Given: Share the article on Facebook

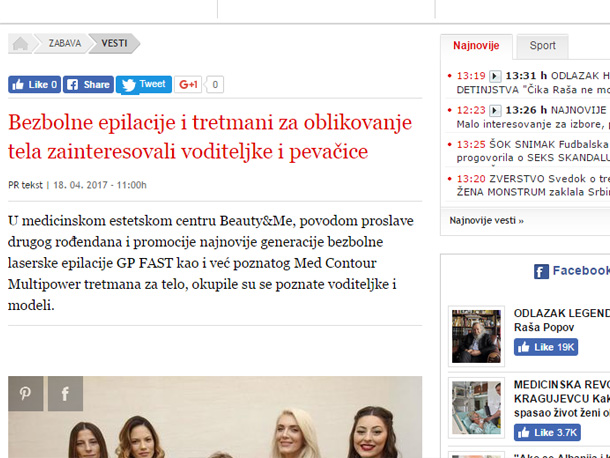Looking at the screenshot, I should pos(89,85).
